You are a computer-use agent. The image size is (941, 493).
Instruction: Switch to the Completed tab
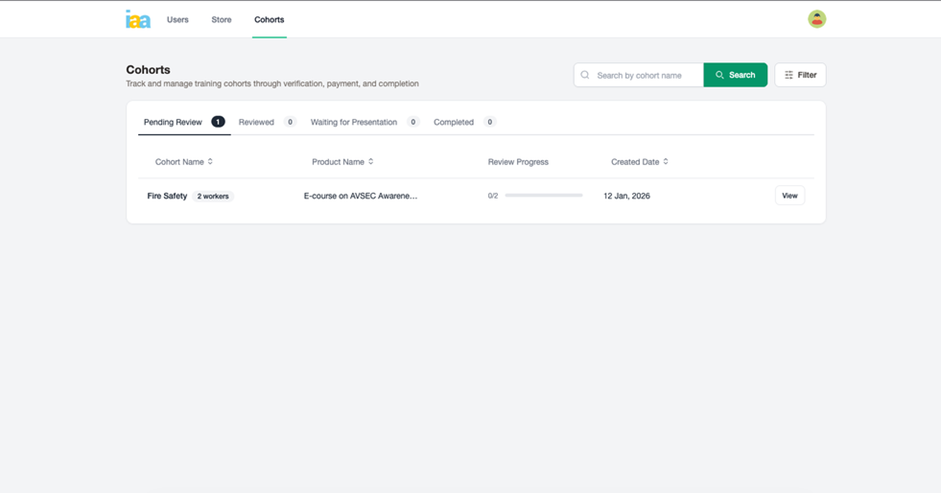(x=453, y=122)
